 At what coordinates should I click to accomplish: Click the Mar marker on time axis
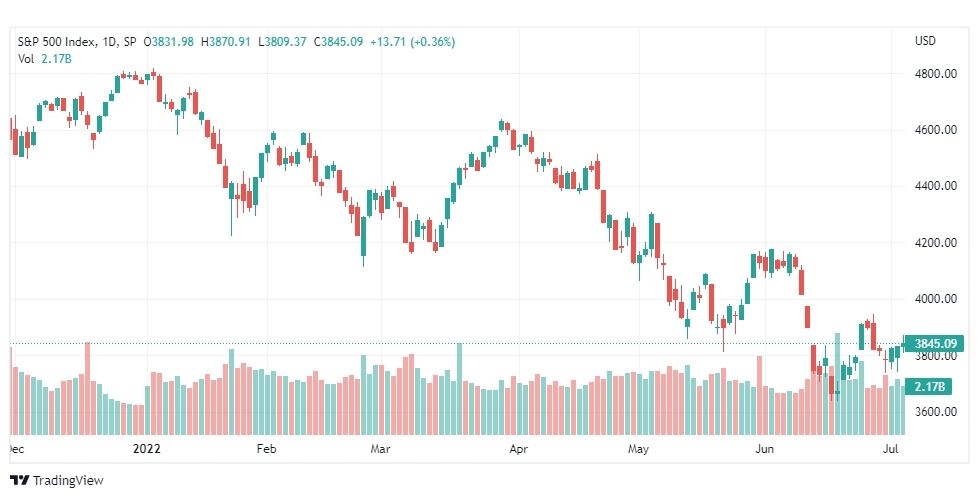(x=380, y=449)
